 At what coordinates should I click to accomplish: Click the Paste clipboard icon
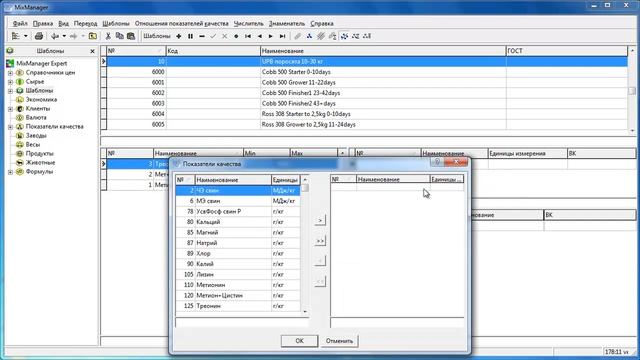coord(131,36)
